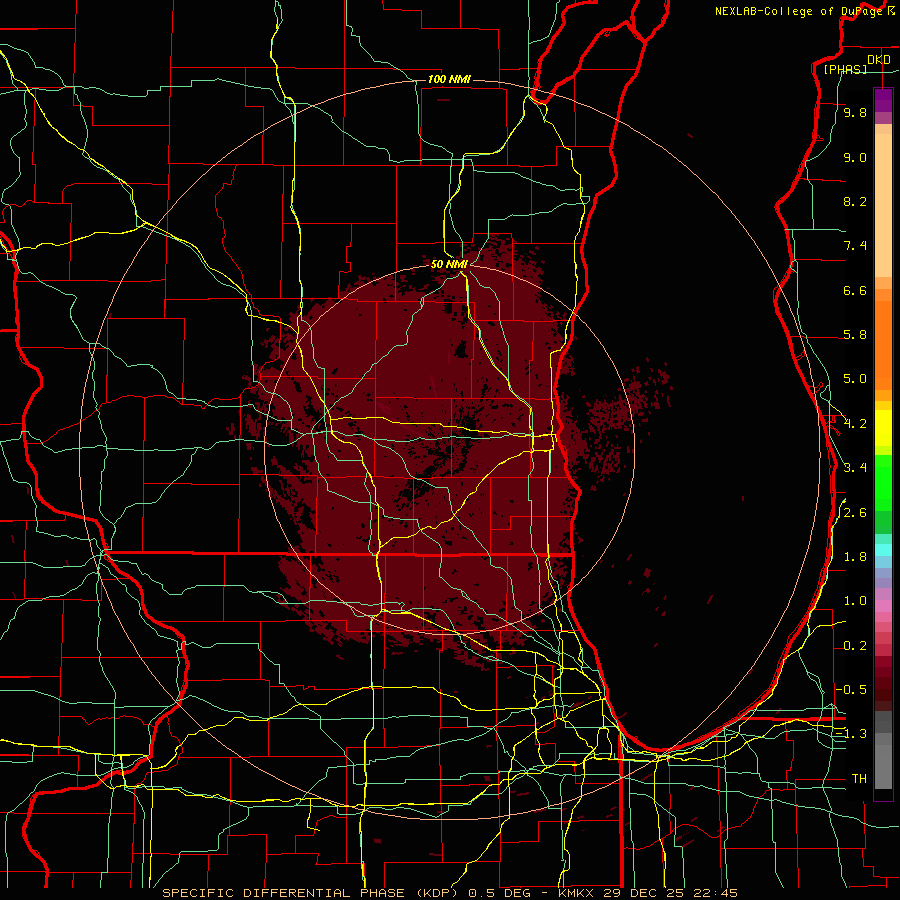Click the "100 NMI" range ring label

pos(449,79)
